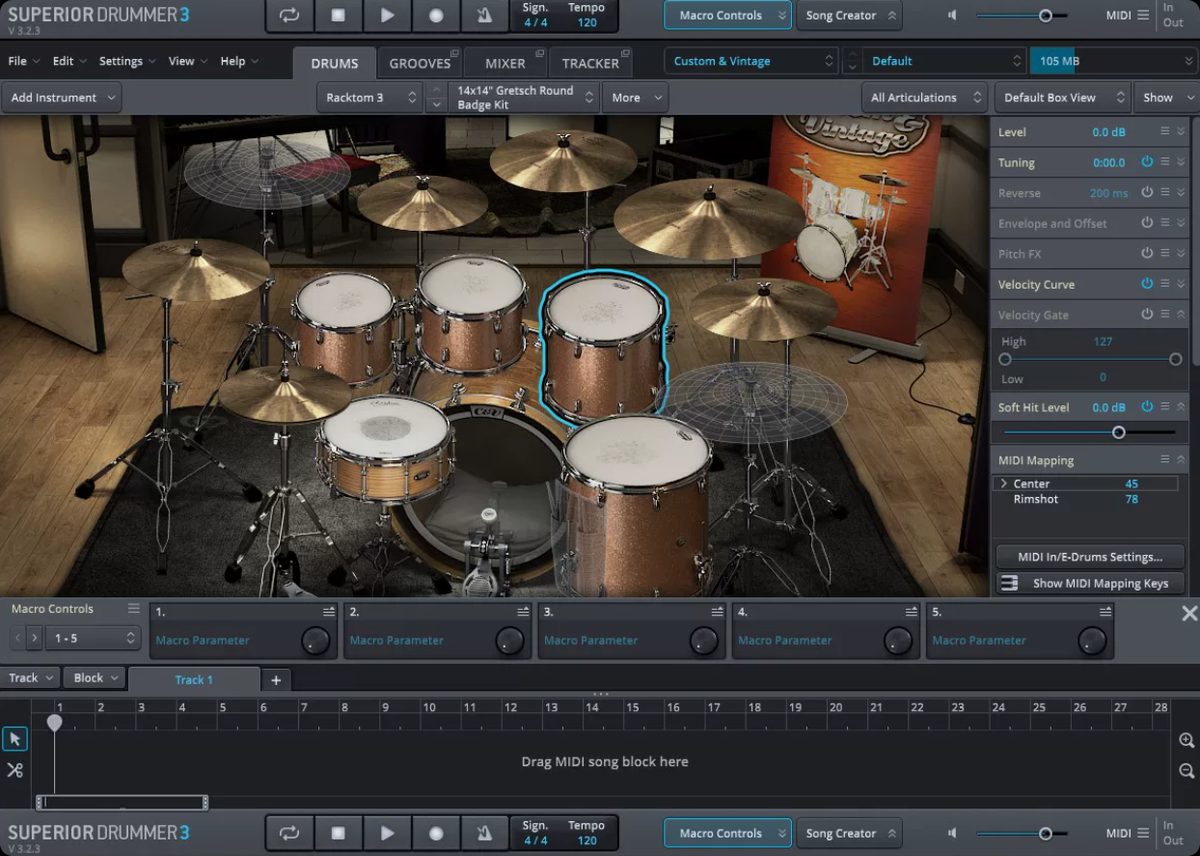Click the detach icon on the MIXER tab
Screen dimensions: 1200x856
pyautogui.click(x=539, y=53)
